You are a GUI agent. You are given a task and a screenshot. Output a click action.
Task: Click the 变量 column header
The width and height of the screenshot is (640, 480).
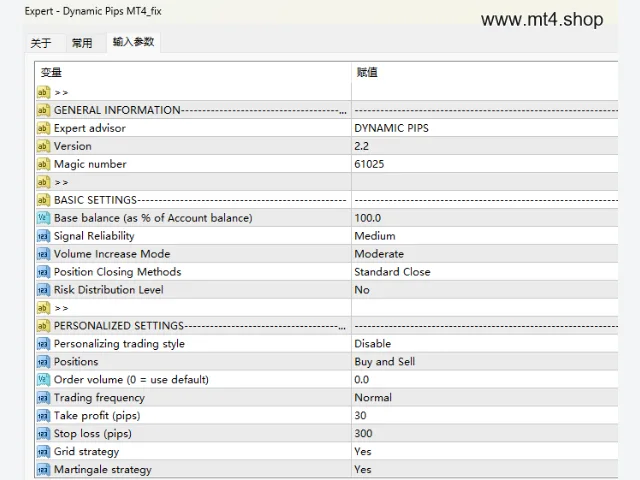point(51,73)
